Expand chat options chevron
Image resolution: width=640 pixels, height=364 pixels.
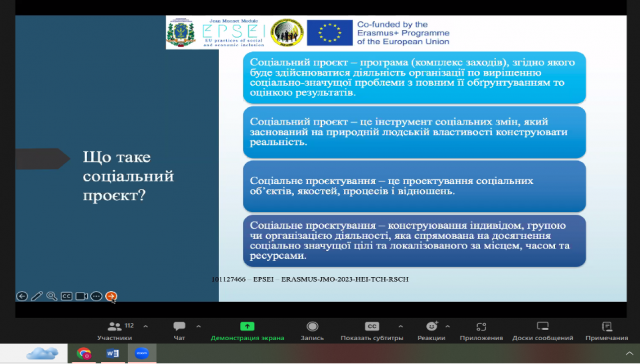pos(198,326)
